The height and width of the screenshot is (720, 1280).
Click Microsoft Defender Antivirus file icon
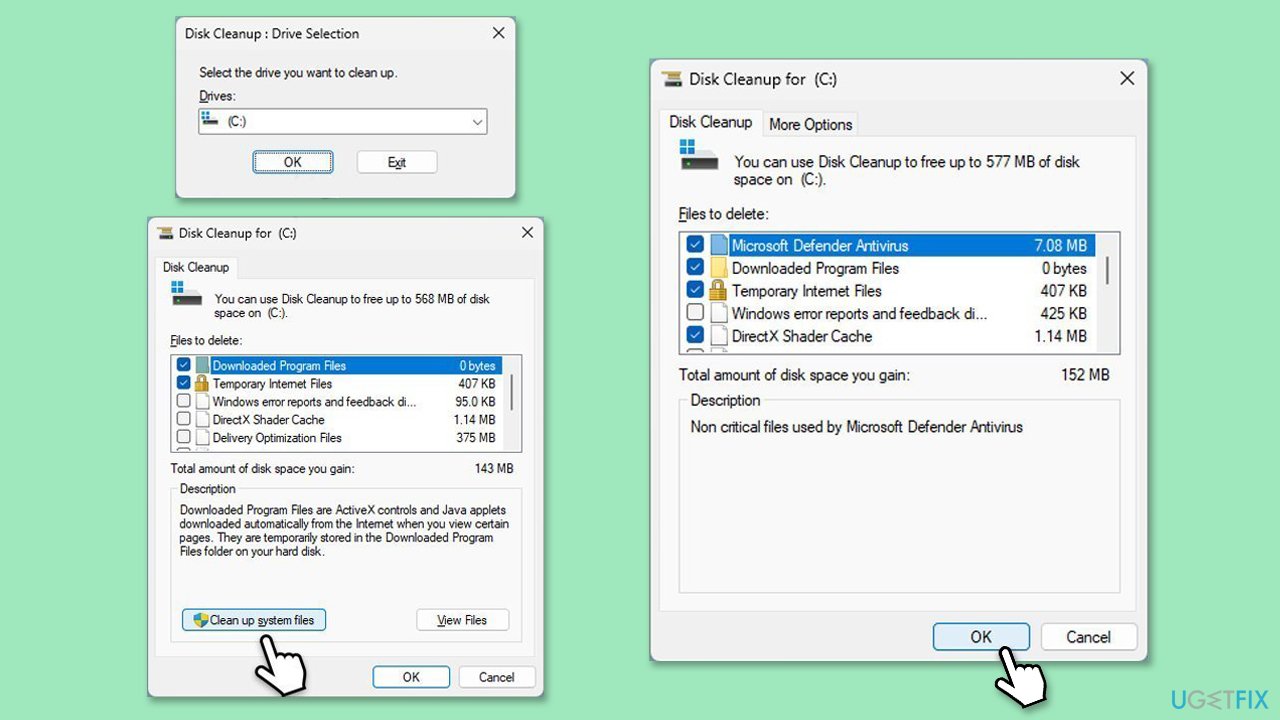(x=719, y=245)
